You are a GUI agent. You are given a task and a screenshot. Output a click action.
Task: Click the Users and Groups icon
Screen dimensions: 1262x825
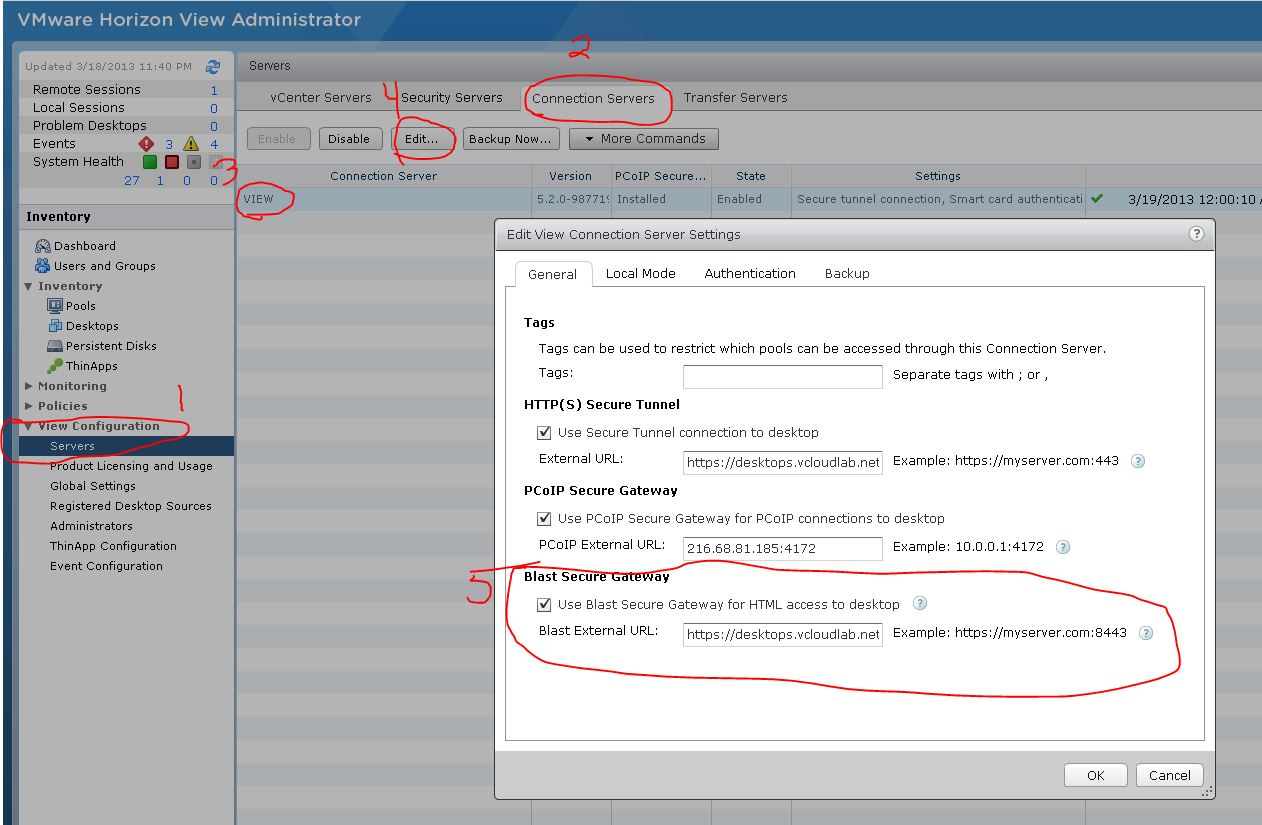(42, 266)
